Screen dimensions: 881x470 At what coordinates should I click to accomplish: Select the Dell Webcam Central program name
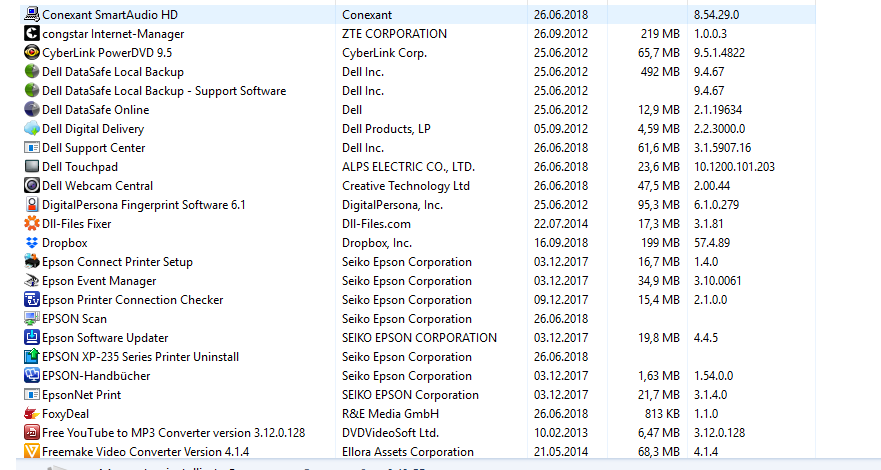coord(97,185)
